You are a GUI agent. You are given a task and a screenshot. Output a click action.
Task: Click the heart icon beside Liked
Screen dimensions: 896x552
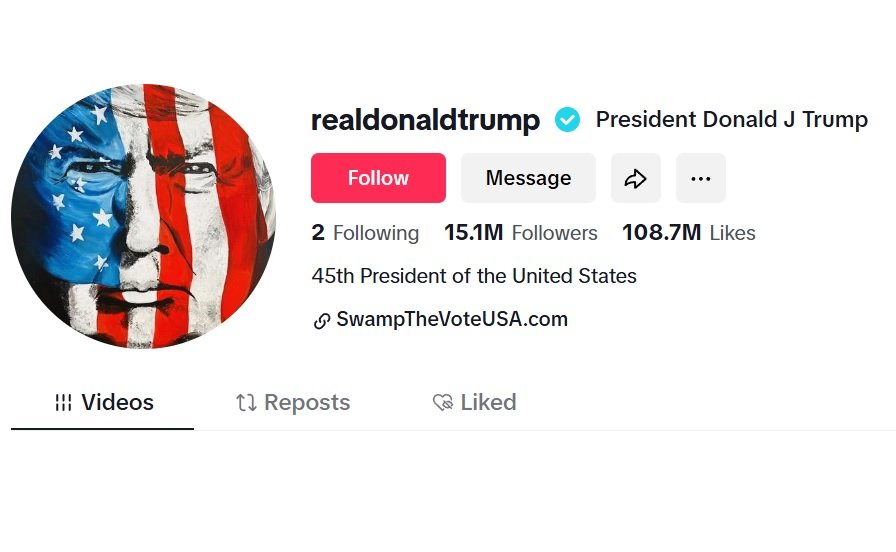coord(443,403)
